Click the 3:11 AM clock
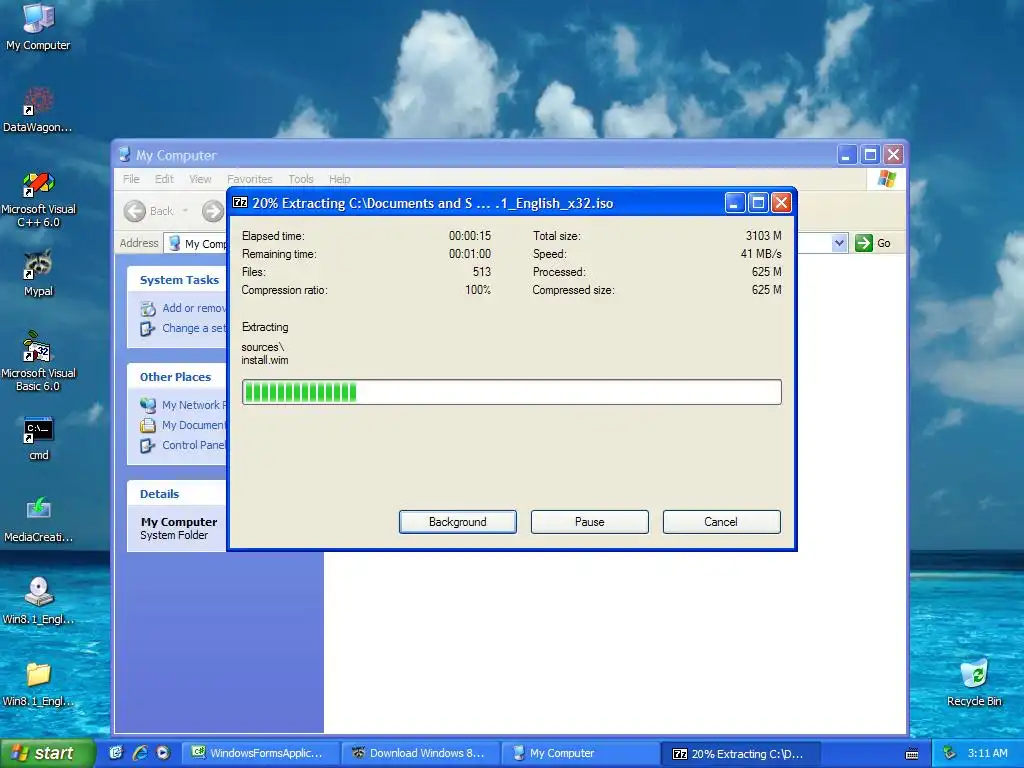The width and height of the screenshot is (1024, 768). click(987, 753)
